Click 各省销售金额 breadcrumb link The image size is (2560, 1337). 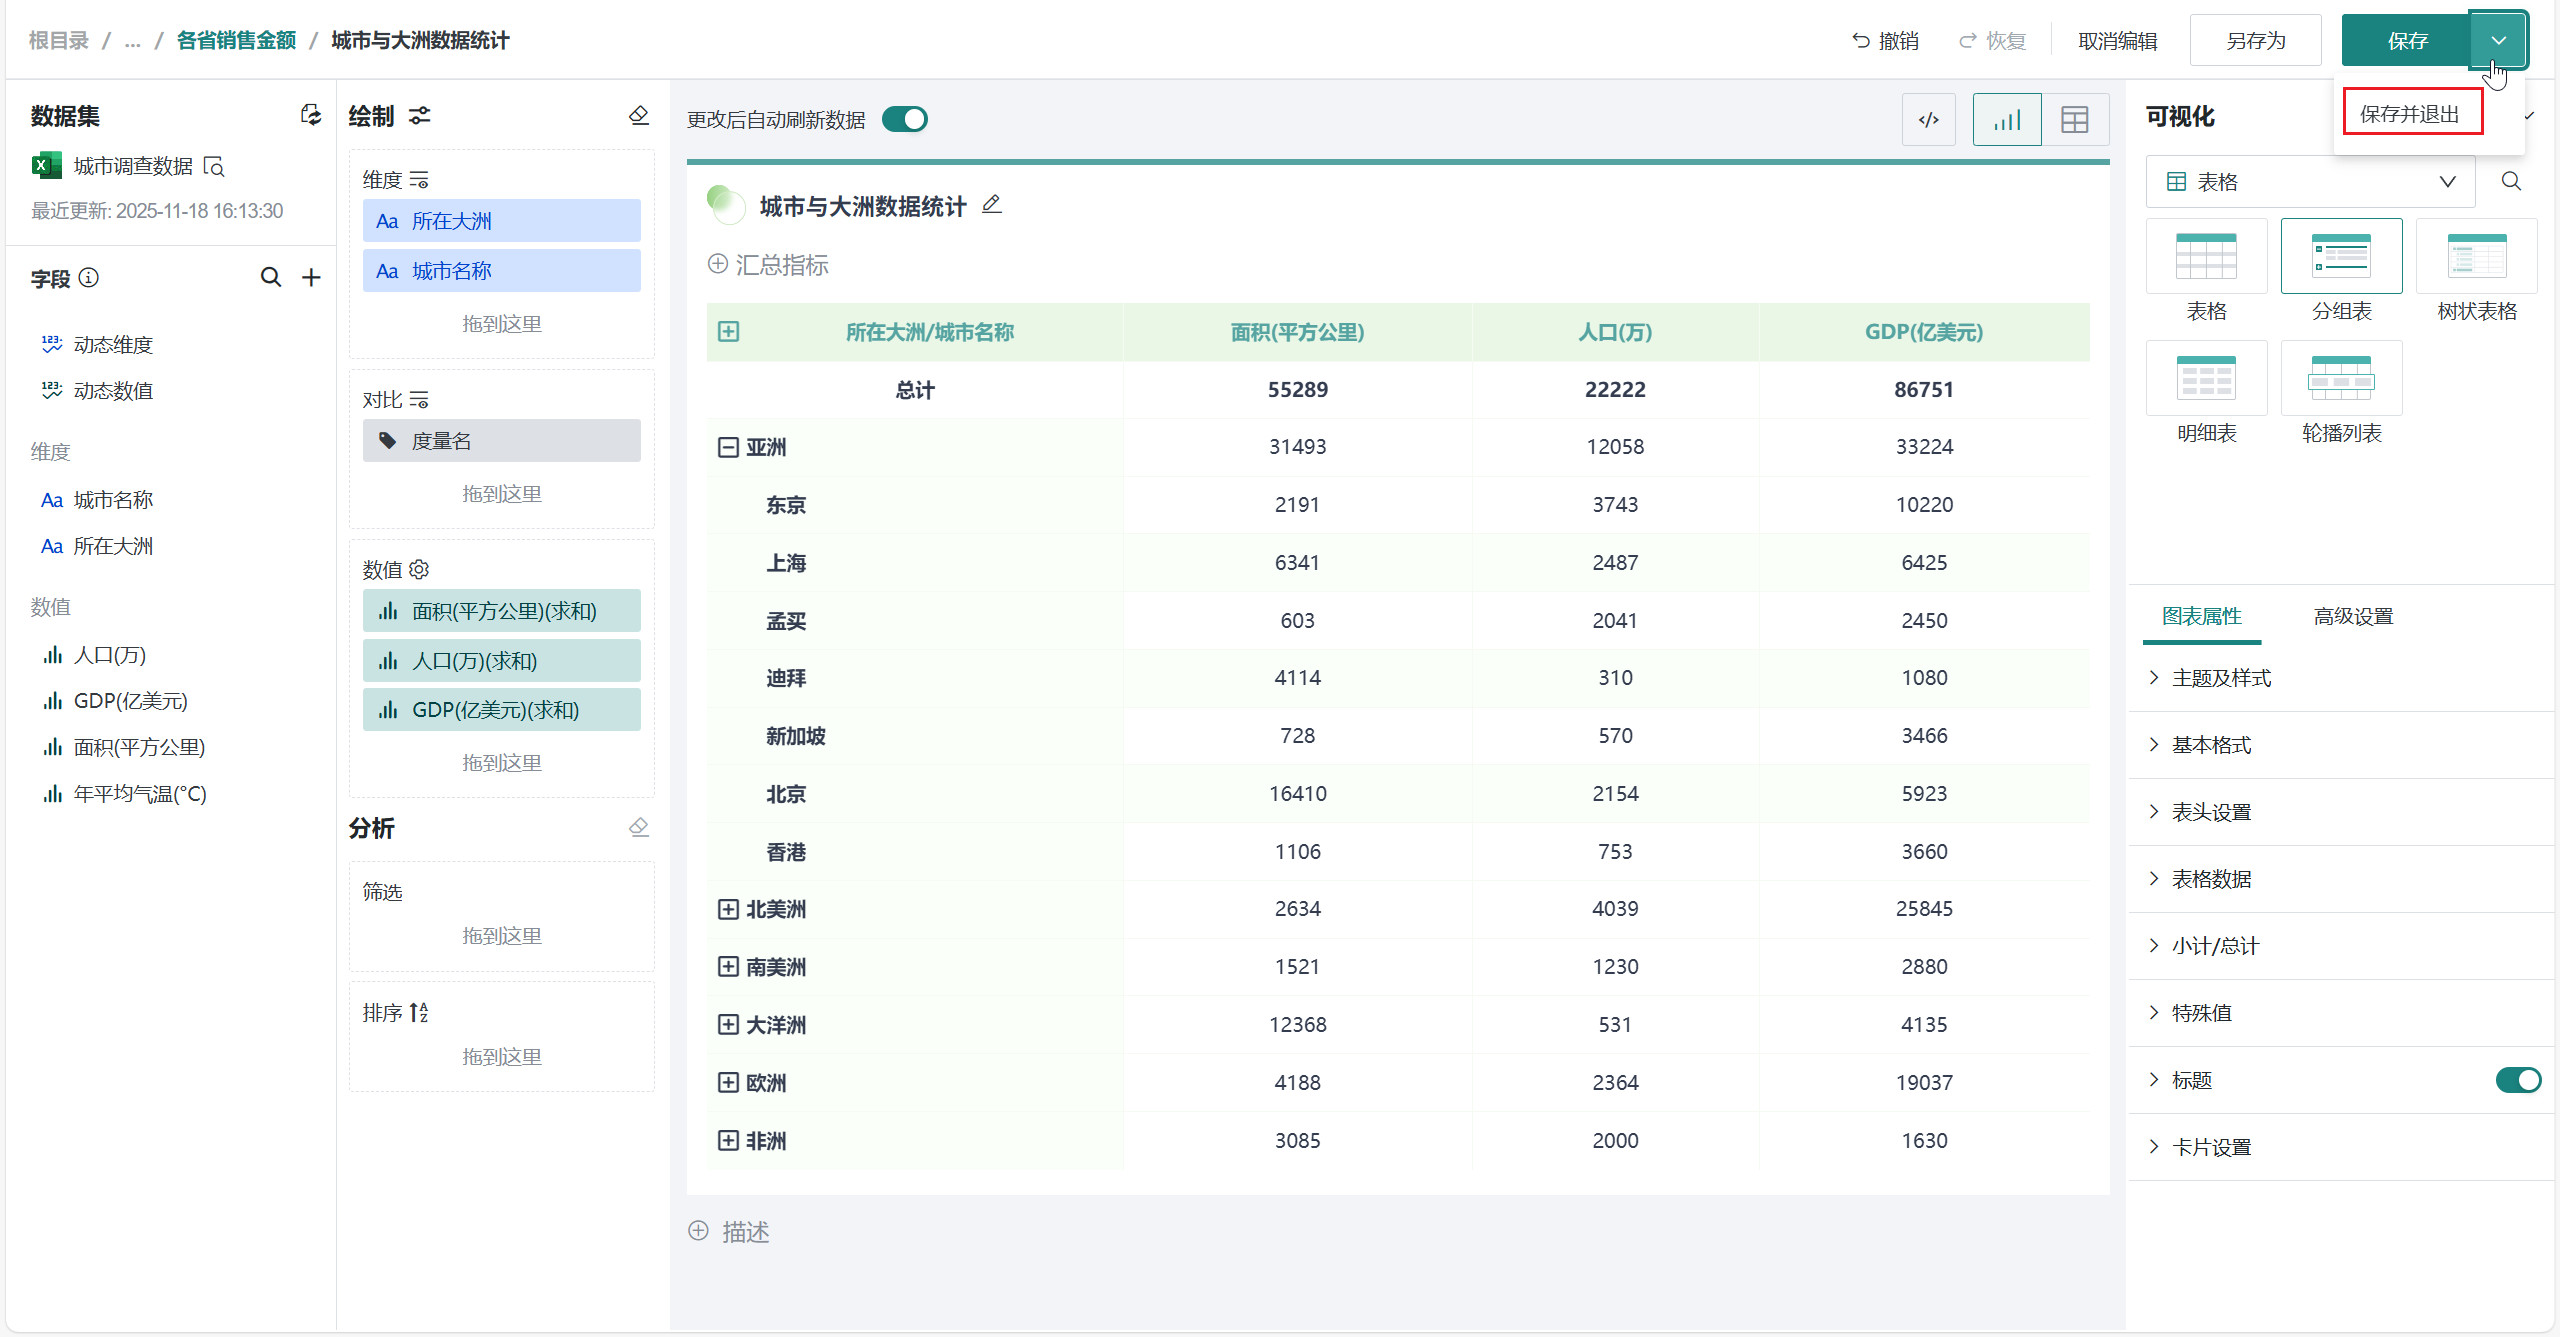click(236, 41)
